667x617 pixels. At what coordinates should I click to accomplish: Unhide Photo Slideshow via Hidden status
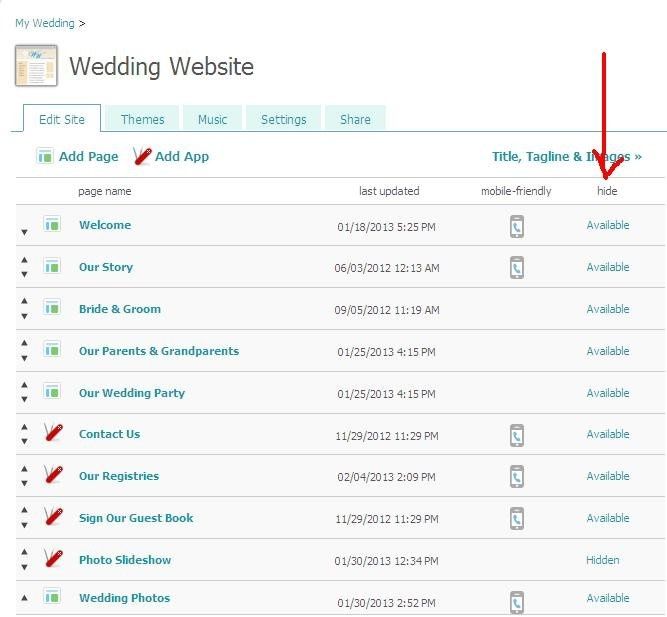pos(602,560)
